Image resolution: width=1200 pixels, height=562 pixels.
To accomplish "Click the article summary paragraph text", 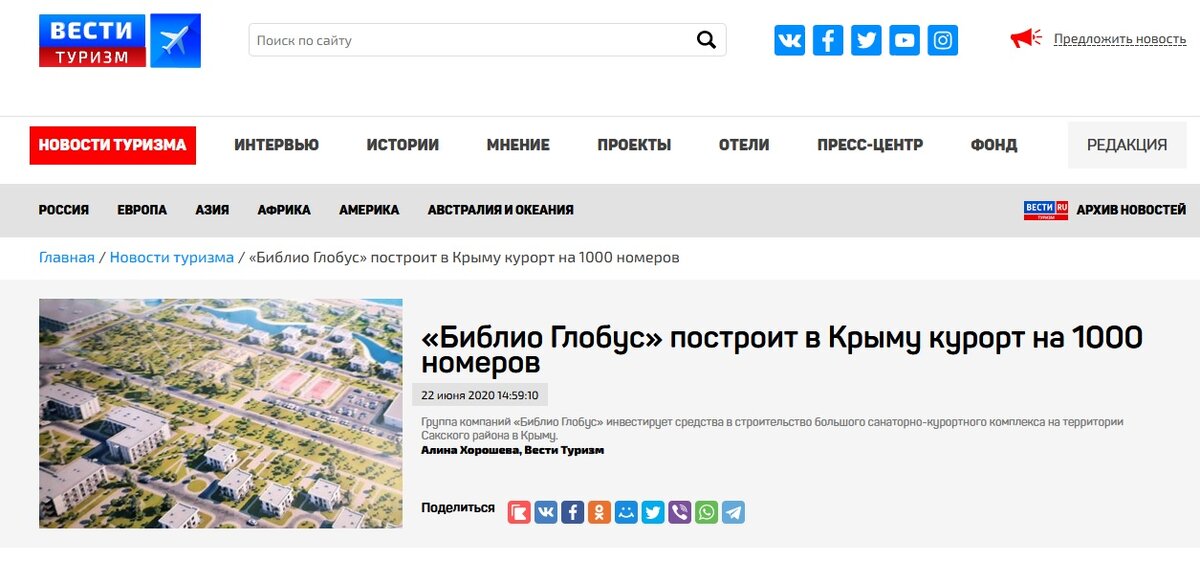I will tap(772, 429).
